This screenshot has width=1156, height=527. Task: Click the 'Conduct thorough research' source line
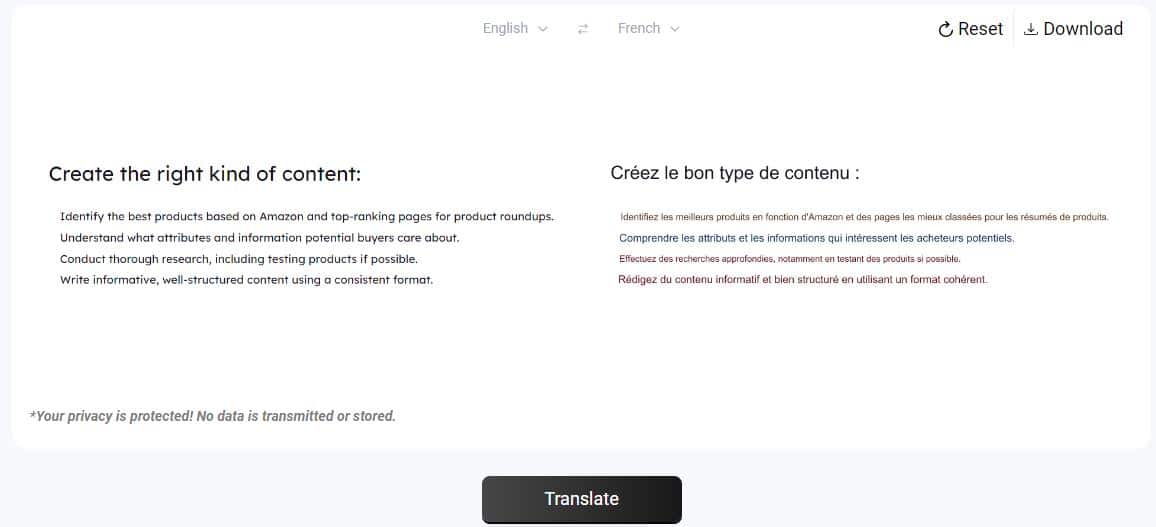239,259
